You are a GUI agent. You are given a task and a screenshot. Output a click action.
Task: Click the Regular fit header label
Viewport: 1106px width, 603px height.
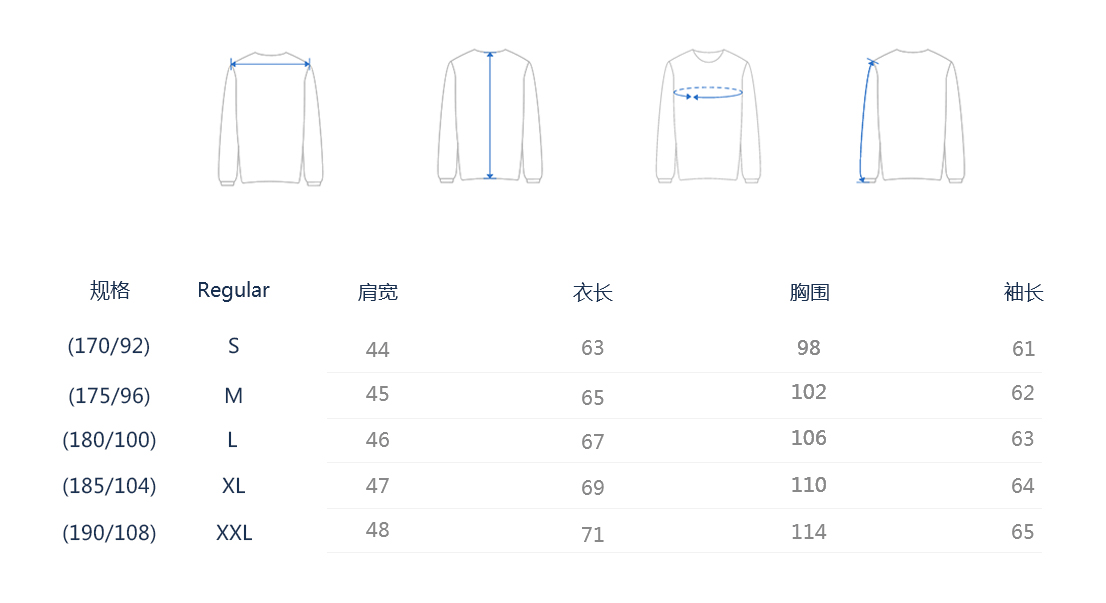tap(233, 290)
